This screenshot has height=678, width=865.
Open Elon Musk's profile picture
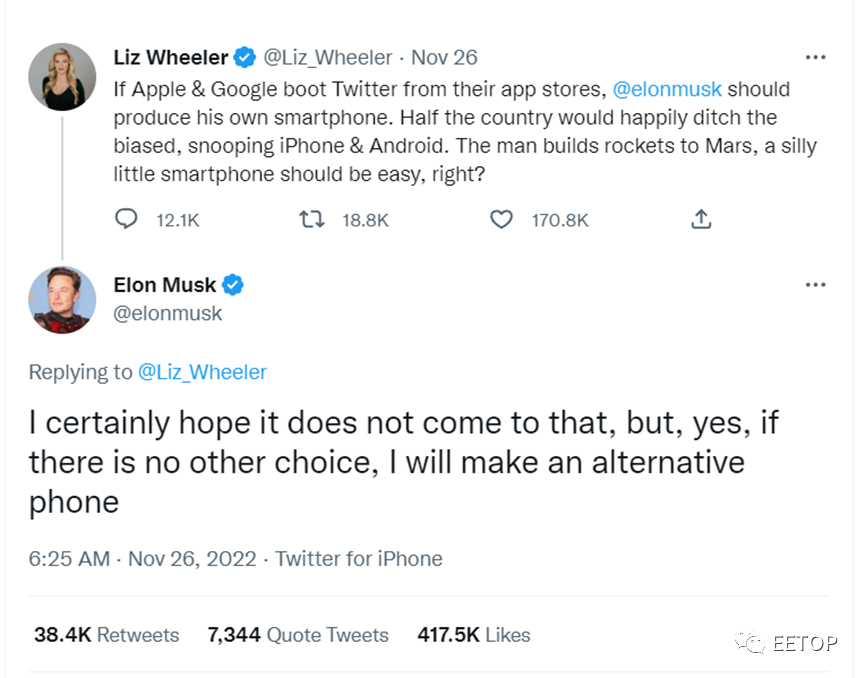tap(62, 299)
